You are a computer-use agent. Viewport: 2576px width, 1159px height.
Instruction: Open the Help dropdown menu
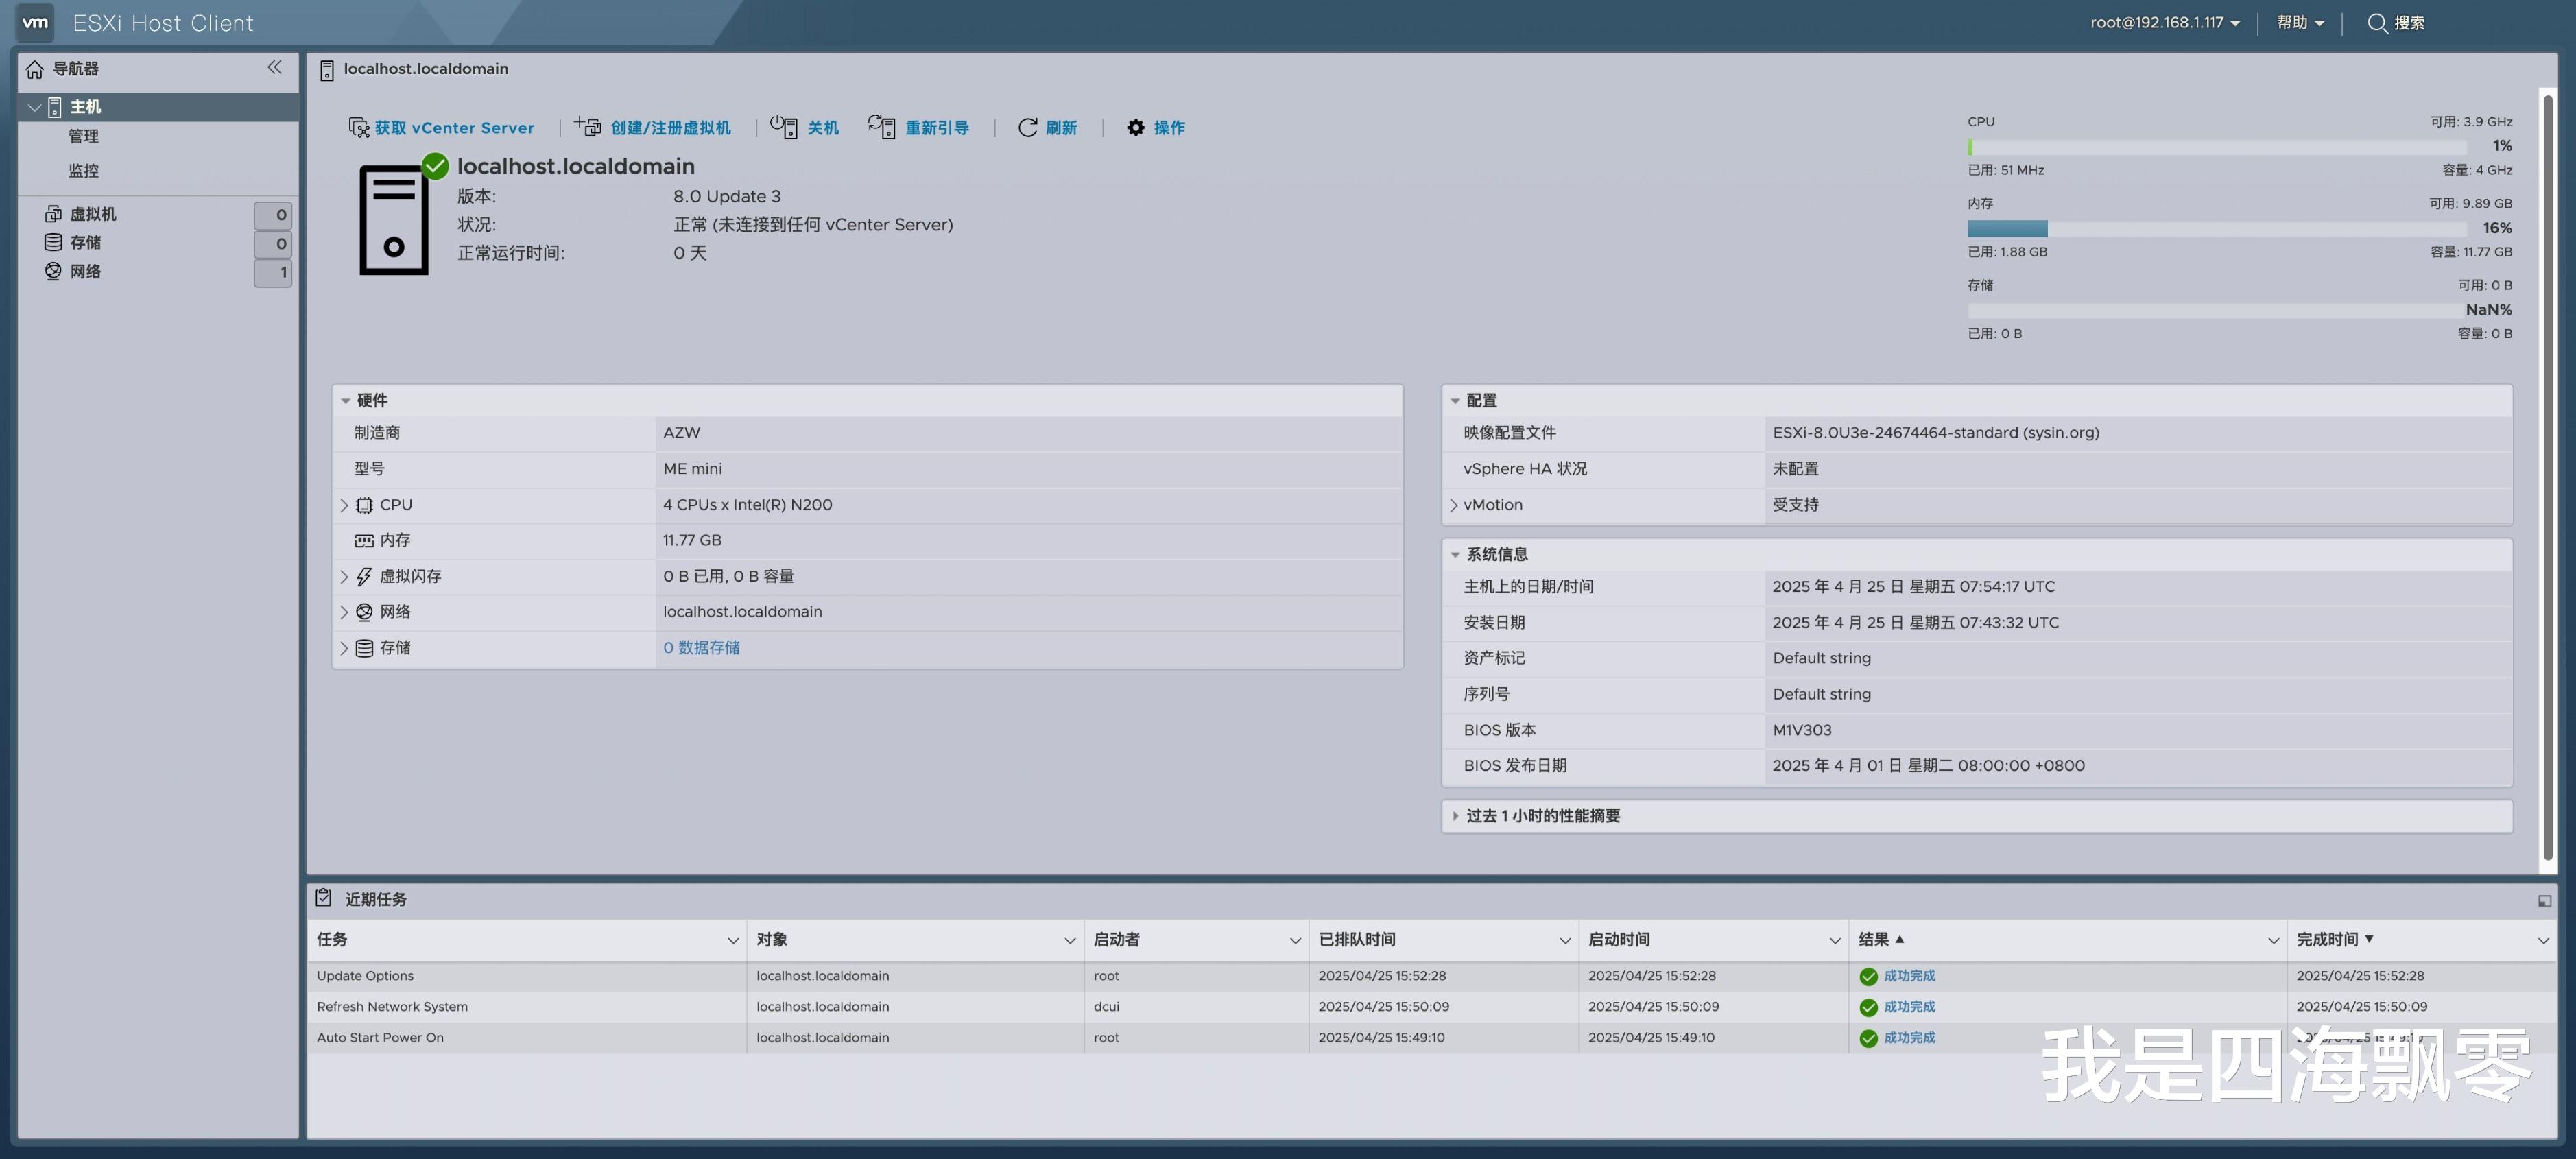2300,23
